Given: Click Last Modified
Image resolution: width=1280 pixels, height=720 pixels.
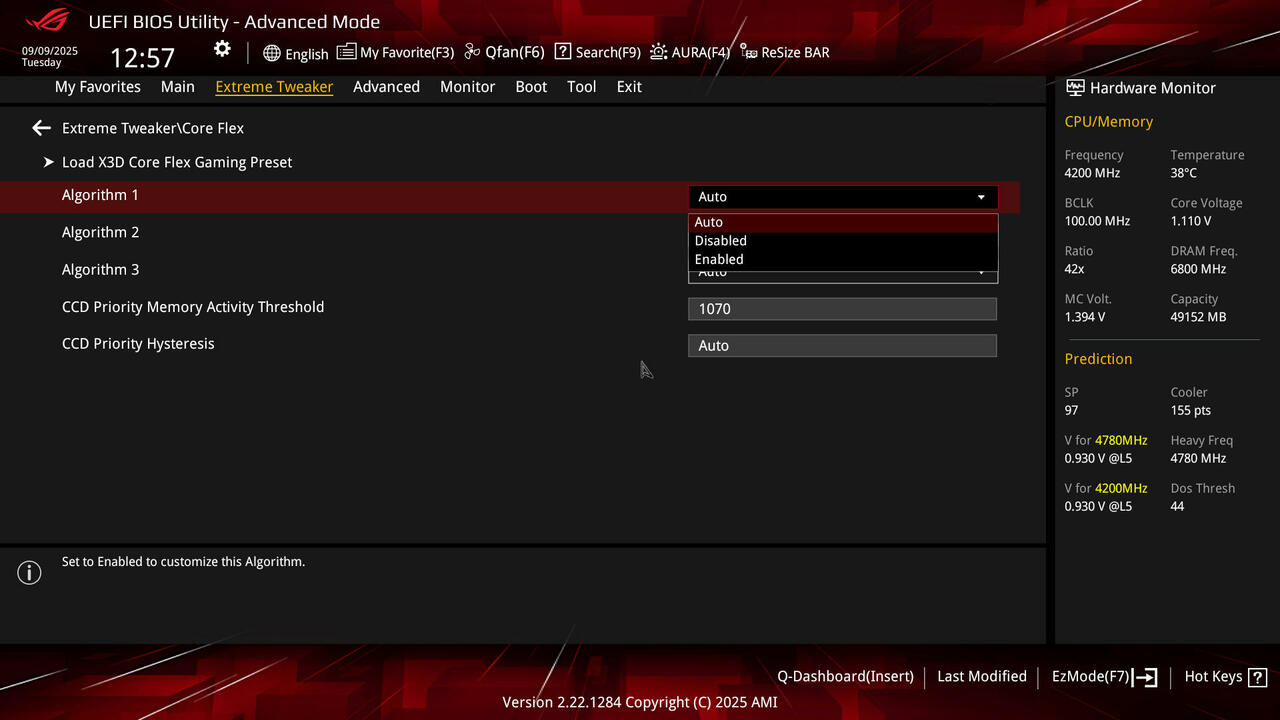Looking at the screenshot, I should tap(982, 677).
